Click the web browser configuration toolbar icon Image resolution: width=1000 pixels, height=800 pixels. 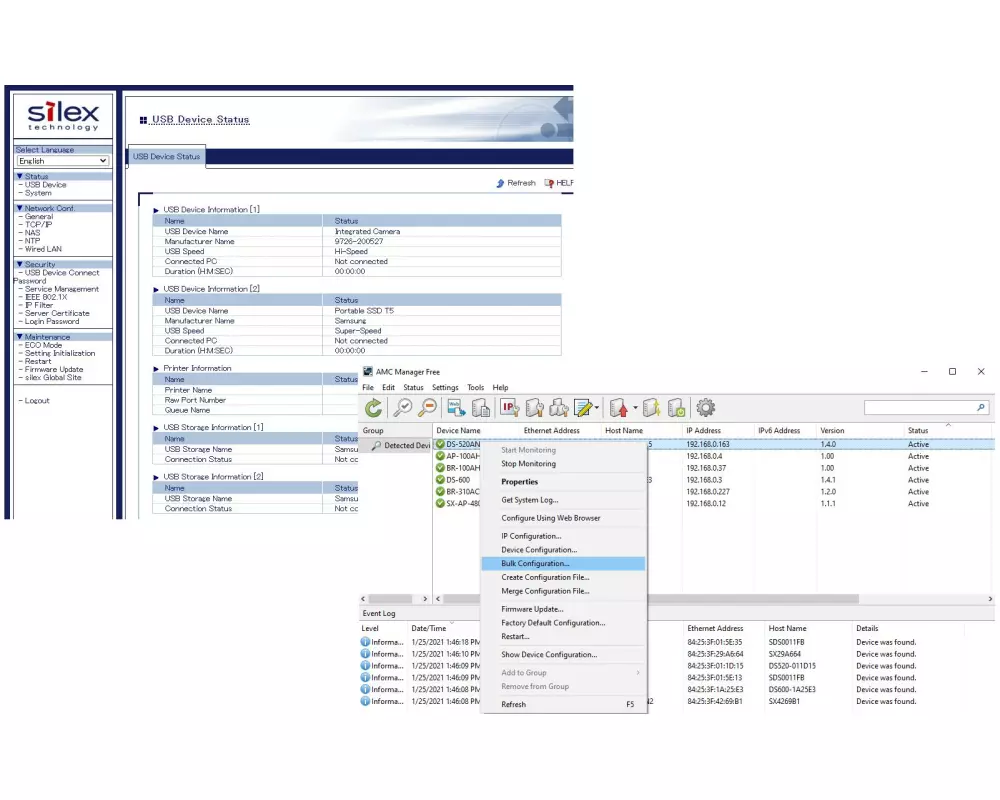(x=456, y=408)
